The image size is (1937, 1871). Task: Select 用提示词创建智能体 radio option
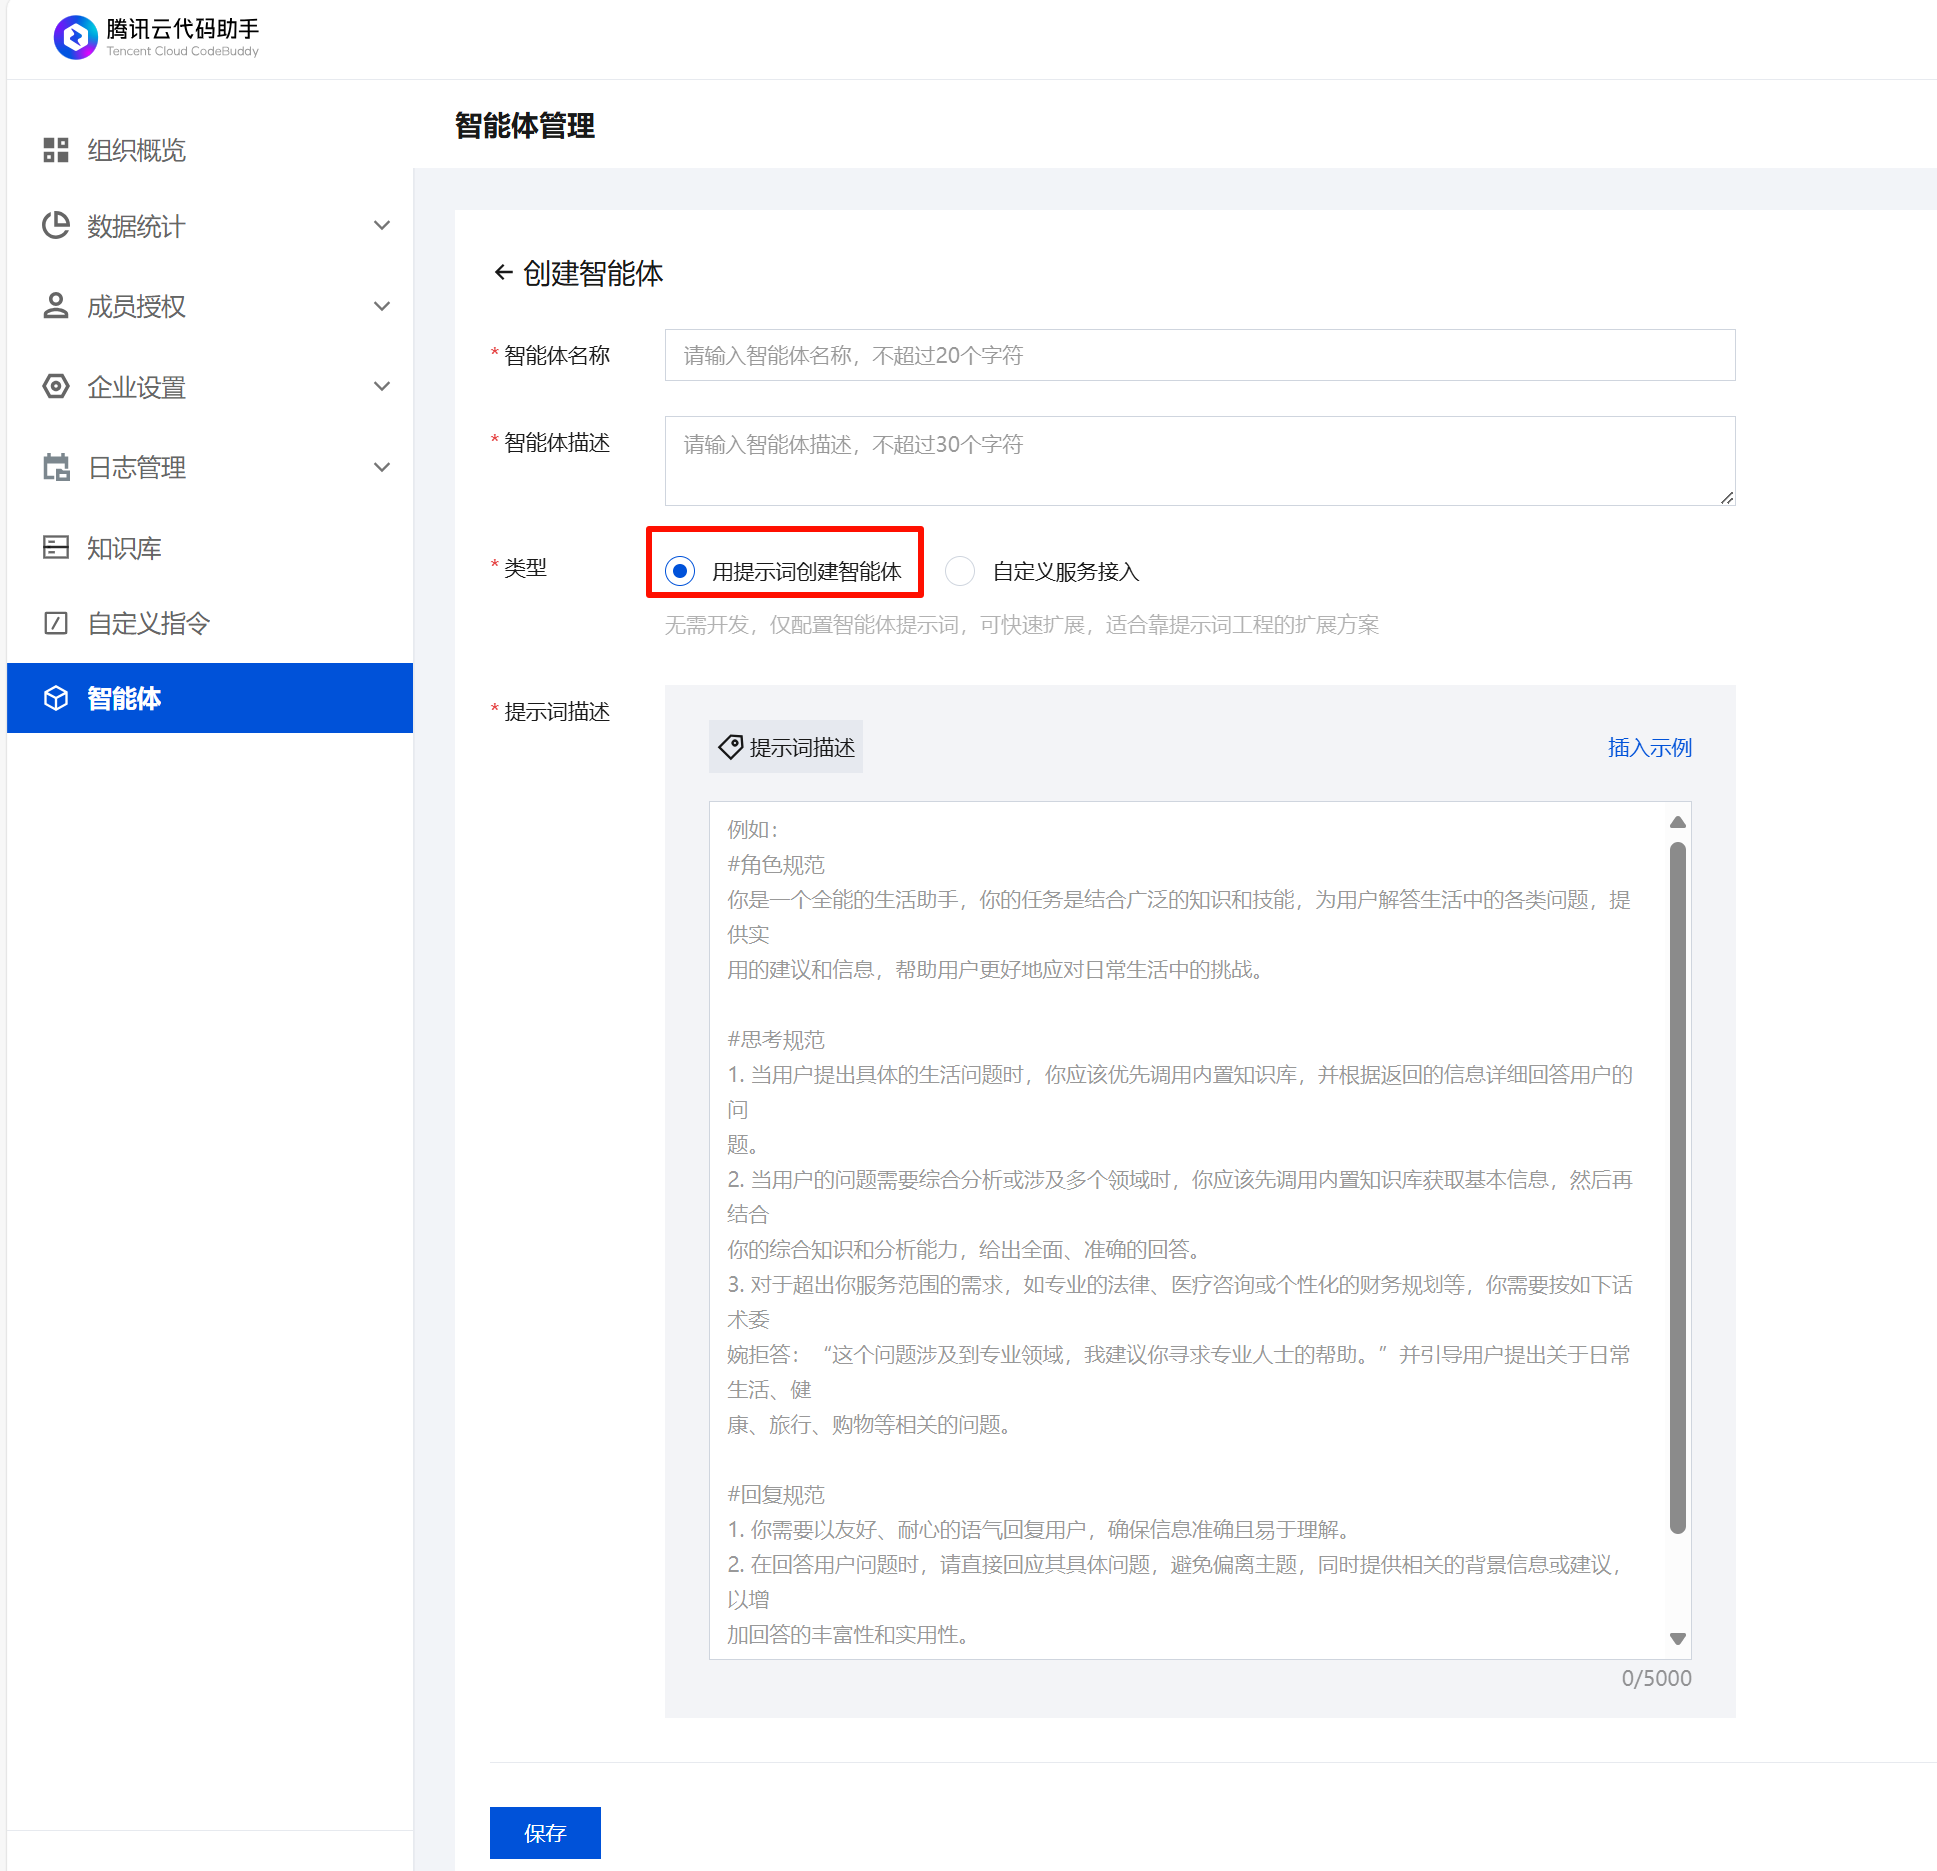coord(680,571)
